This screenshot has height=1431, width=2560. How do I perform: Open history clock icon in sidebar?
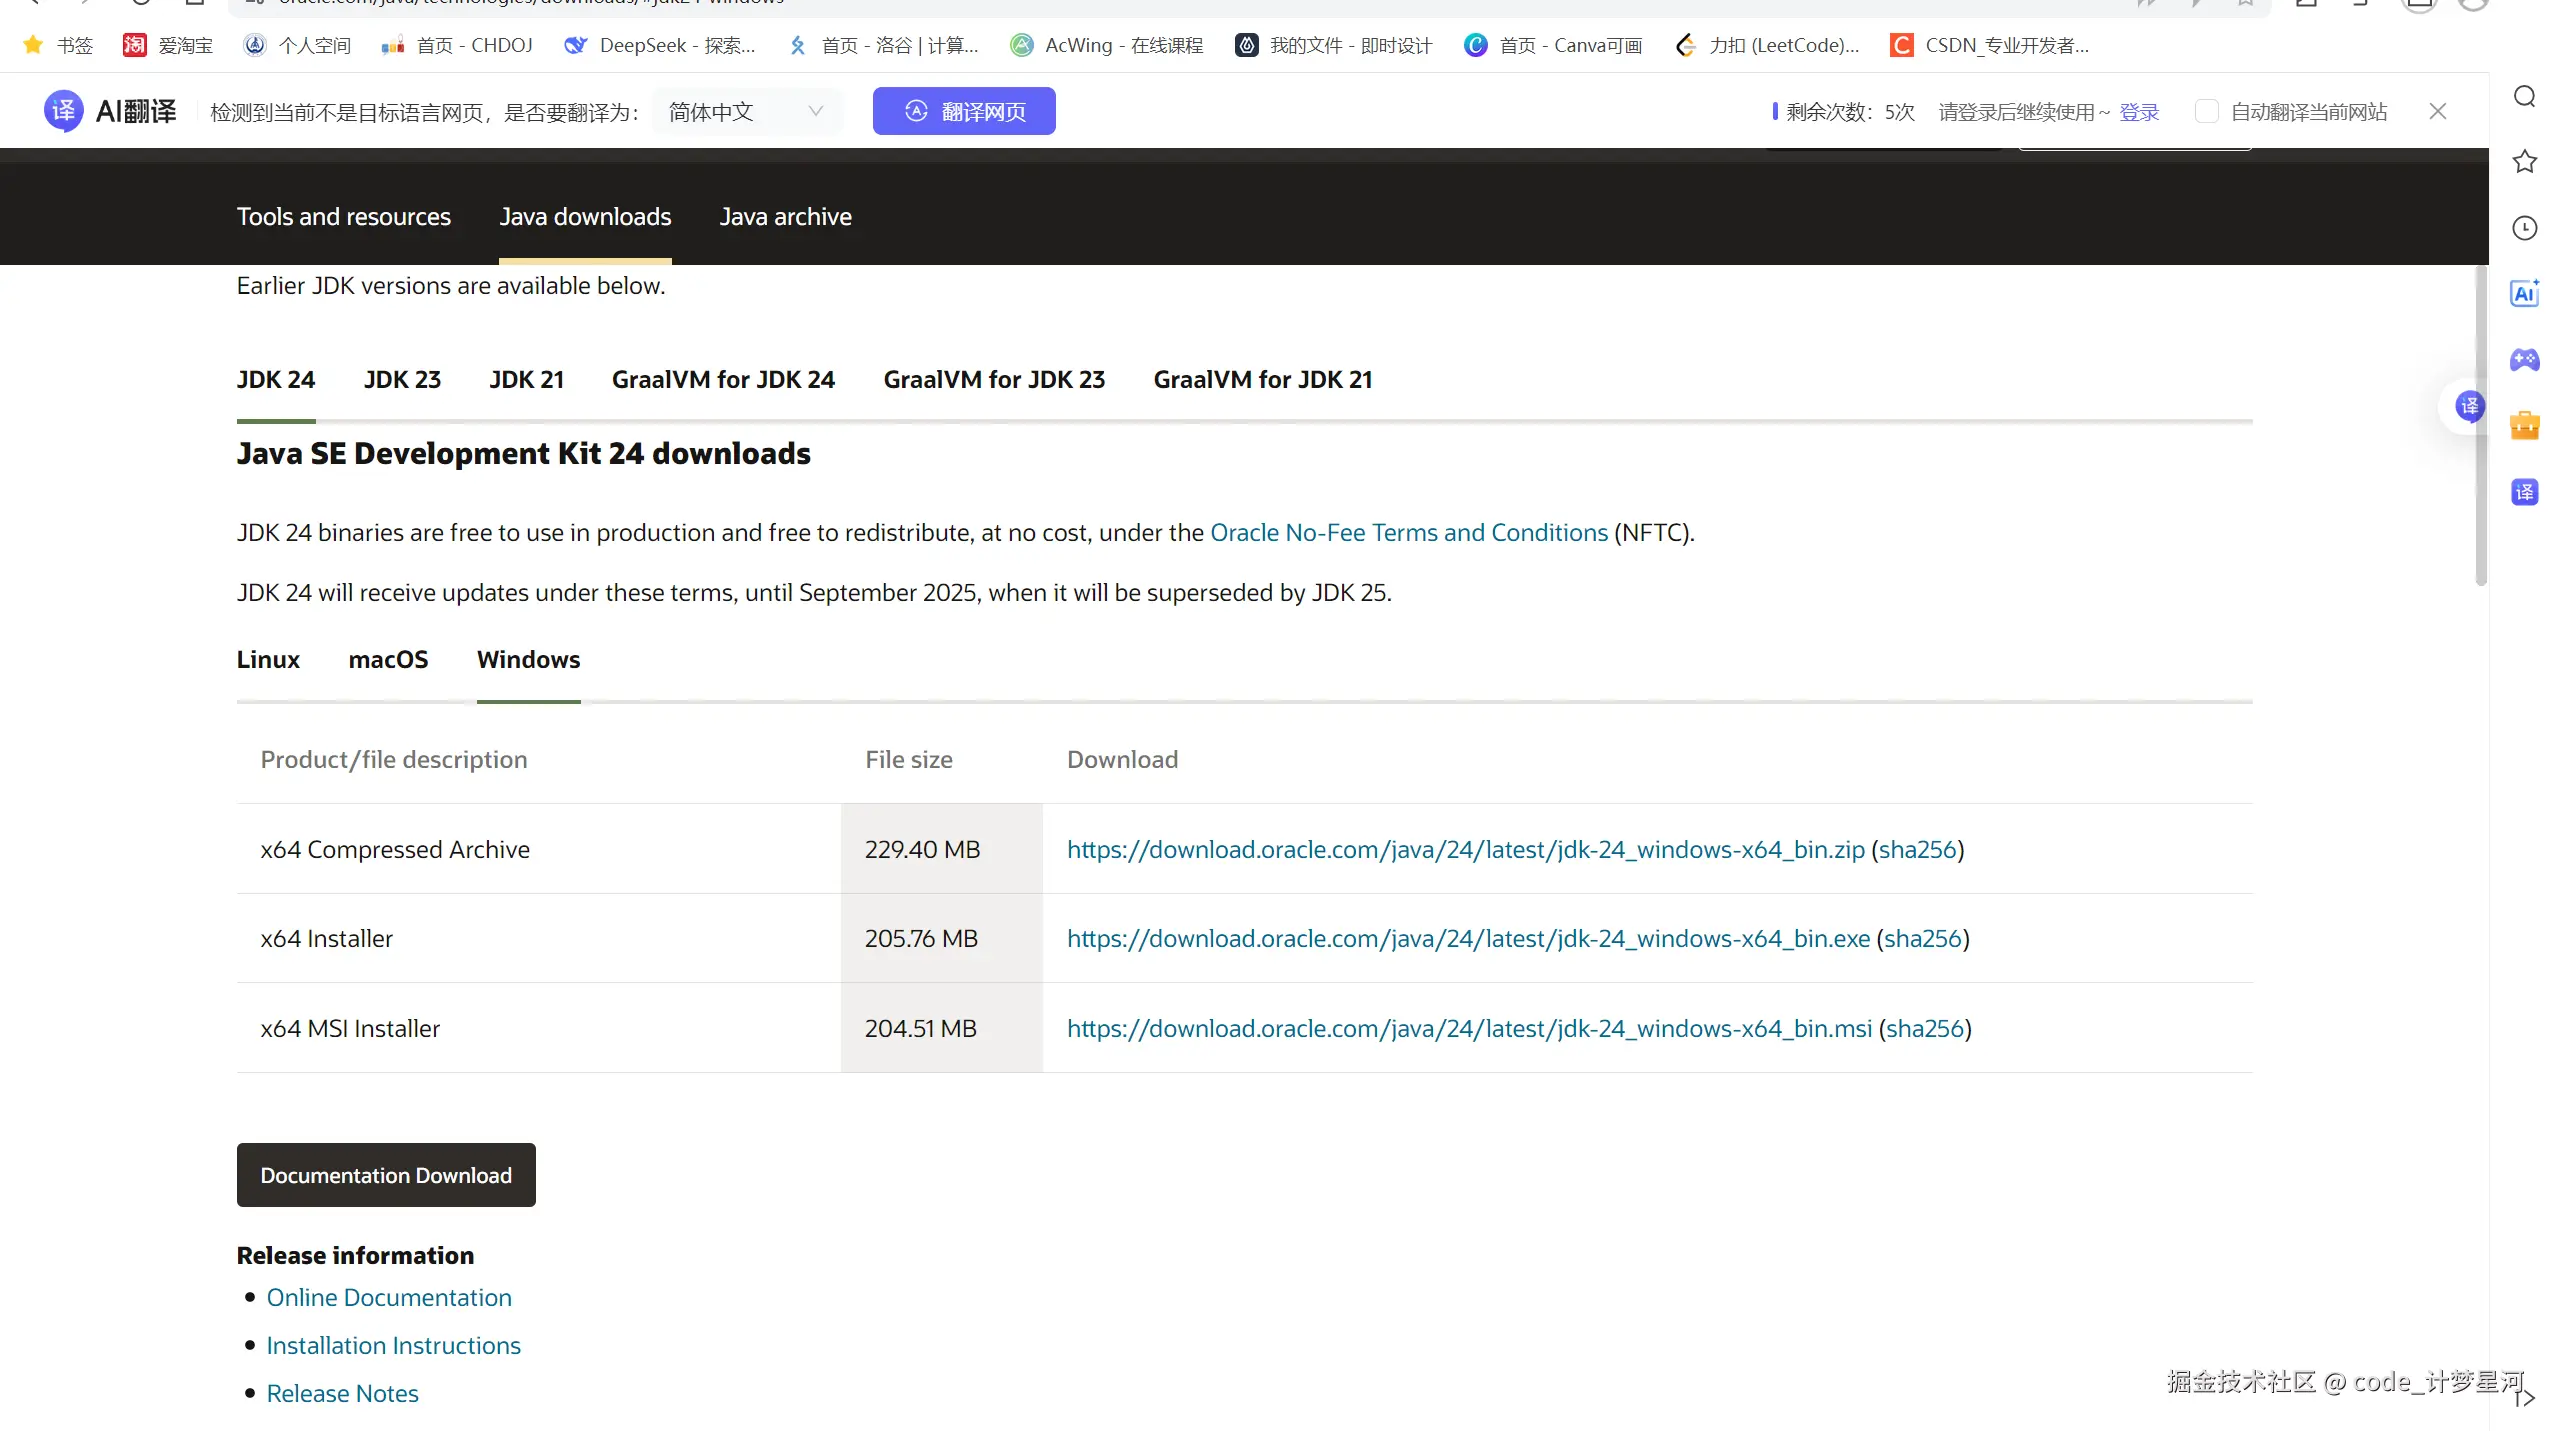click(x=2524, y=228)
